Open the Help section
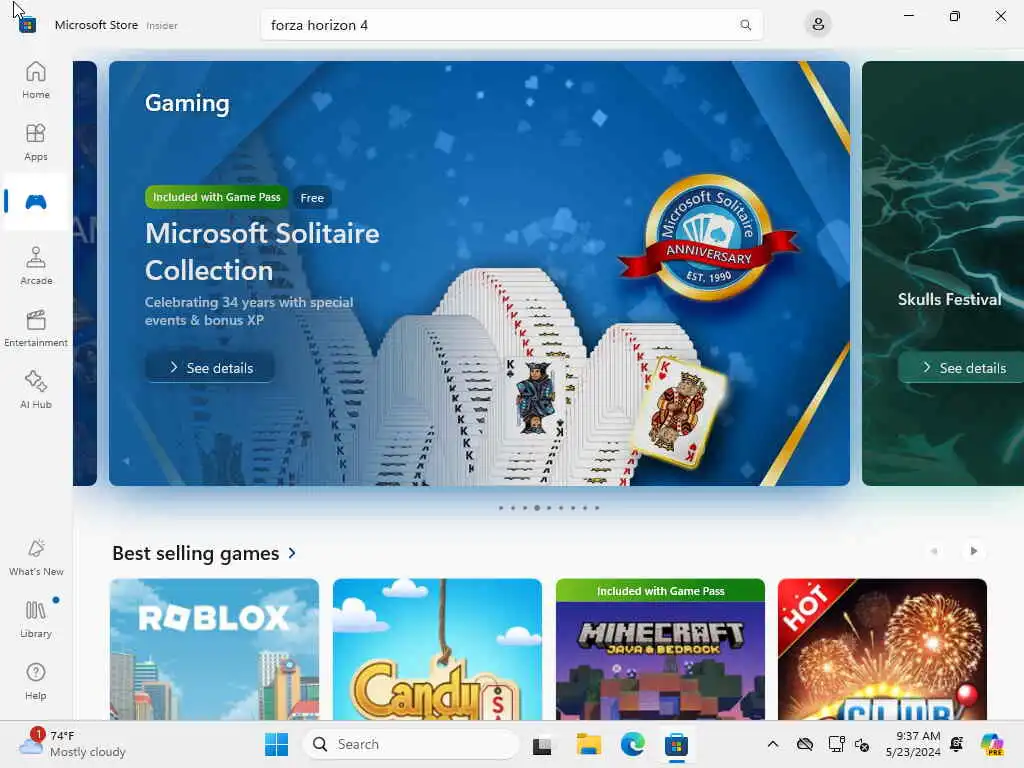This screenshot has height=768, width=1024. pos(35,681)
